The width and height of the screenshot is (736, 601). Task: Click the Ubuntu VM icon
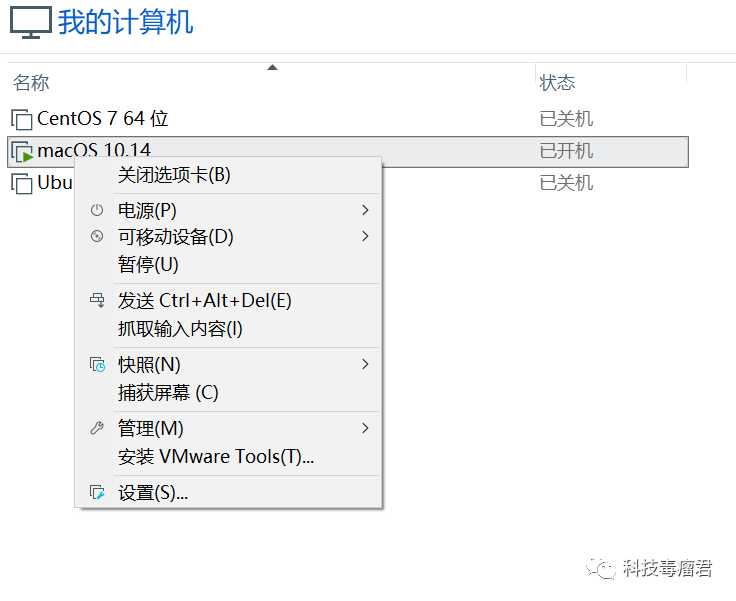pos(21,184)
